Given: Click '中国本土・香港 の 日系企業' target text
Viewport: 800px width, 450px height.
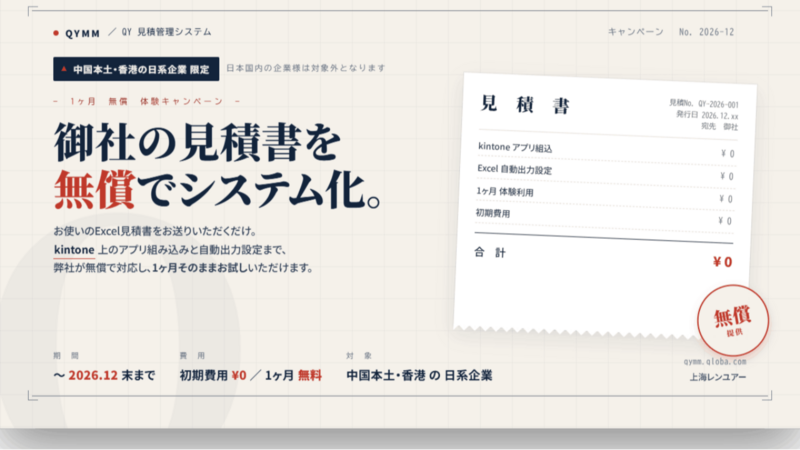Looking at the screenshot, I should pyautogui.click(x=419, y=376).
